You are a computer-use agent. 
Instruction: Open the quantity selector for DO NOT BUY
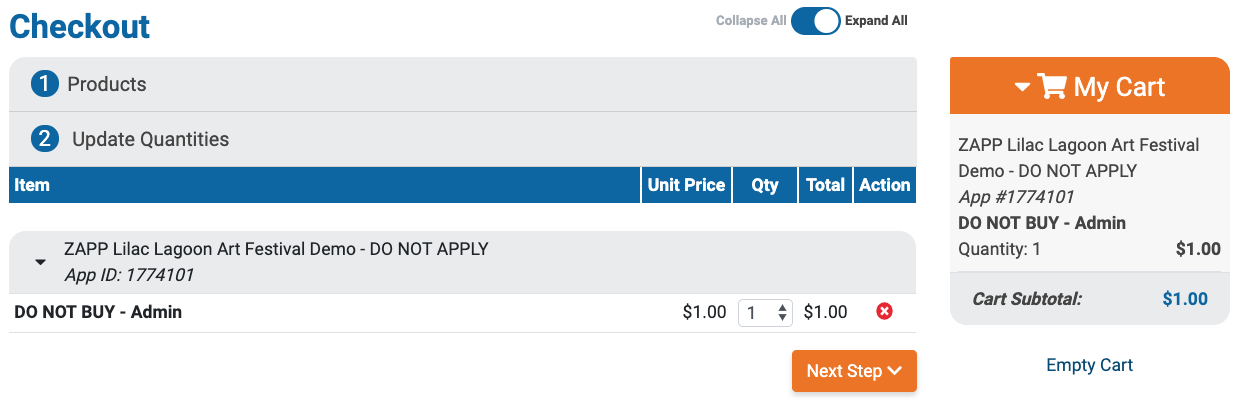(765, 313)
